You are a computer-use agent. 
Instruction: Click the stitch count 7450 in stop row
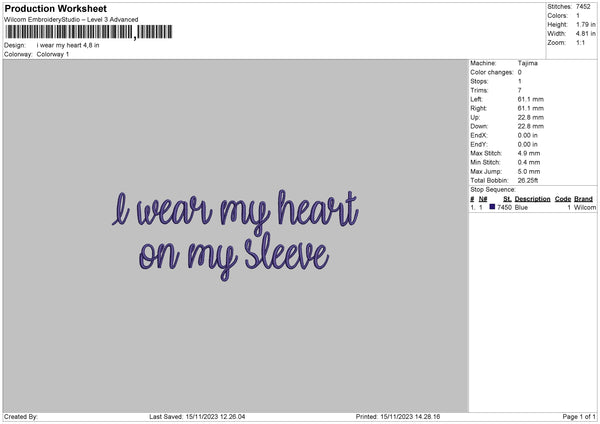click(504, 207)
